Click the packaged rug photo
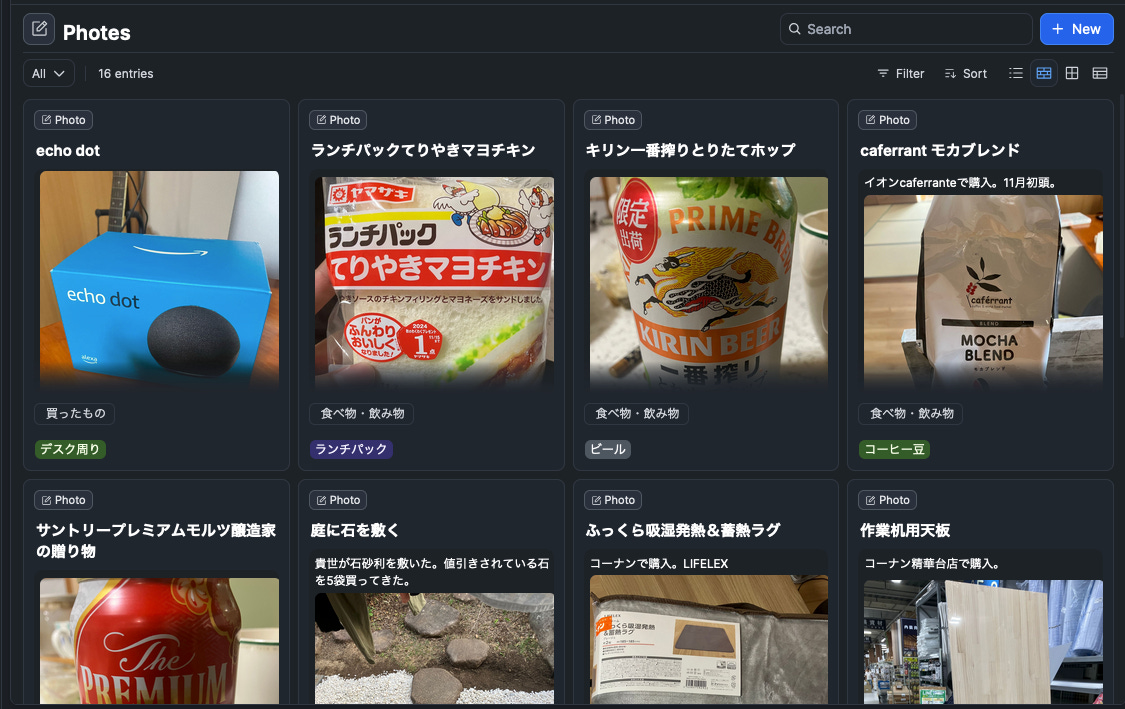The width and height of the screenshot is (1125, 709). [709, 639]
